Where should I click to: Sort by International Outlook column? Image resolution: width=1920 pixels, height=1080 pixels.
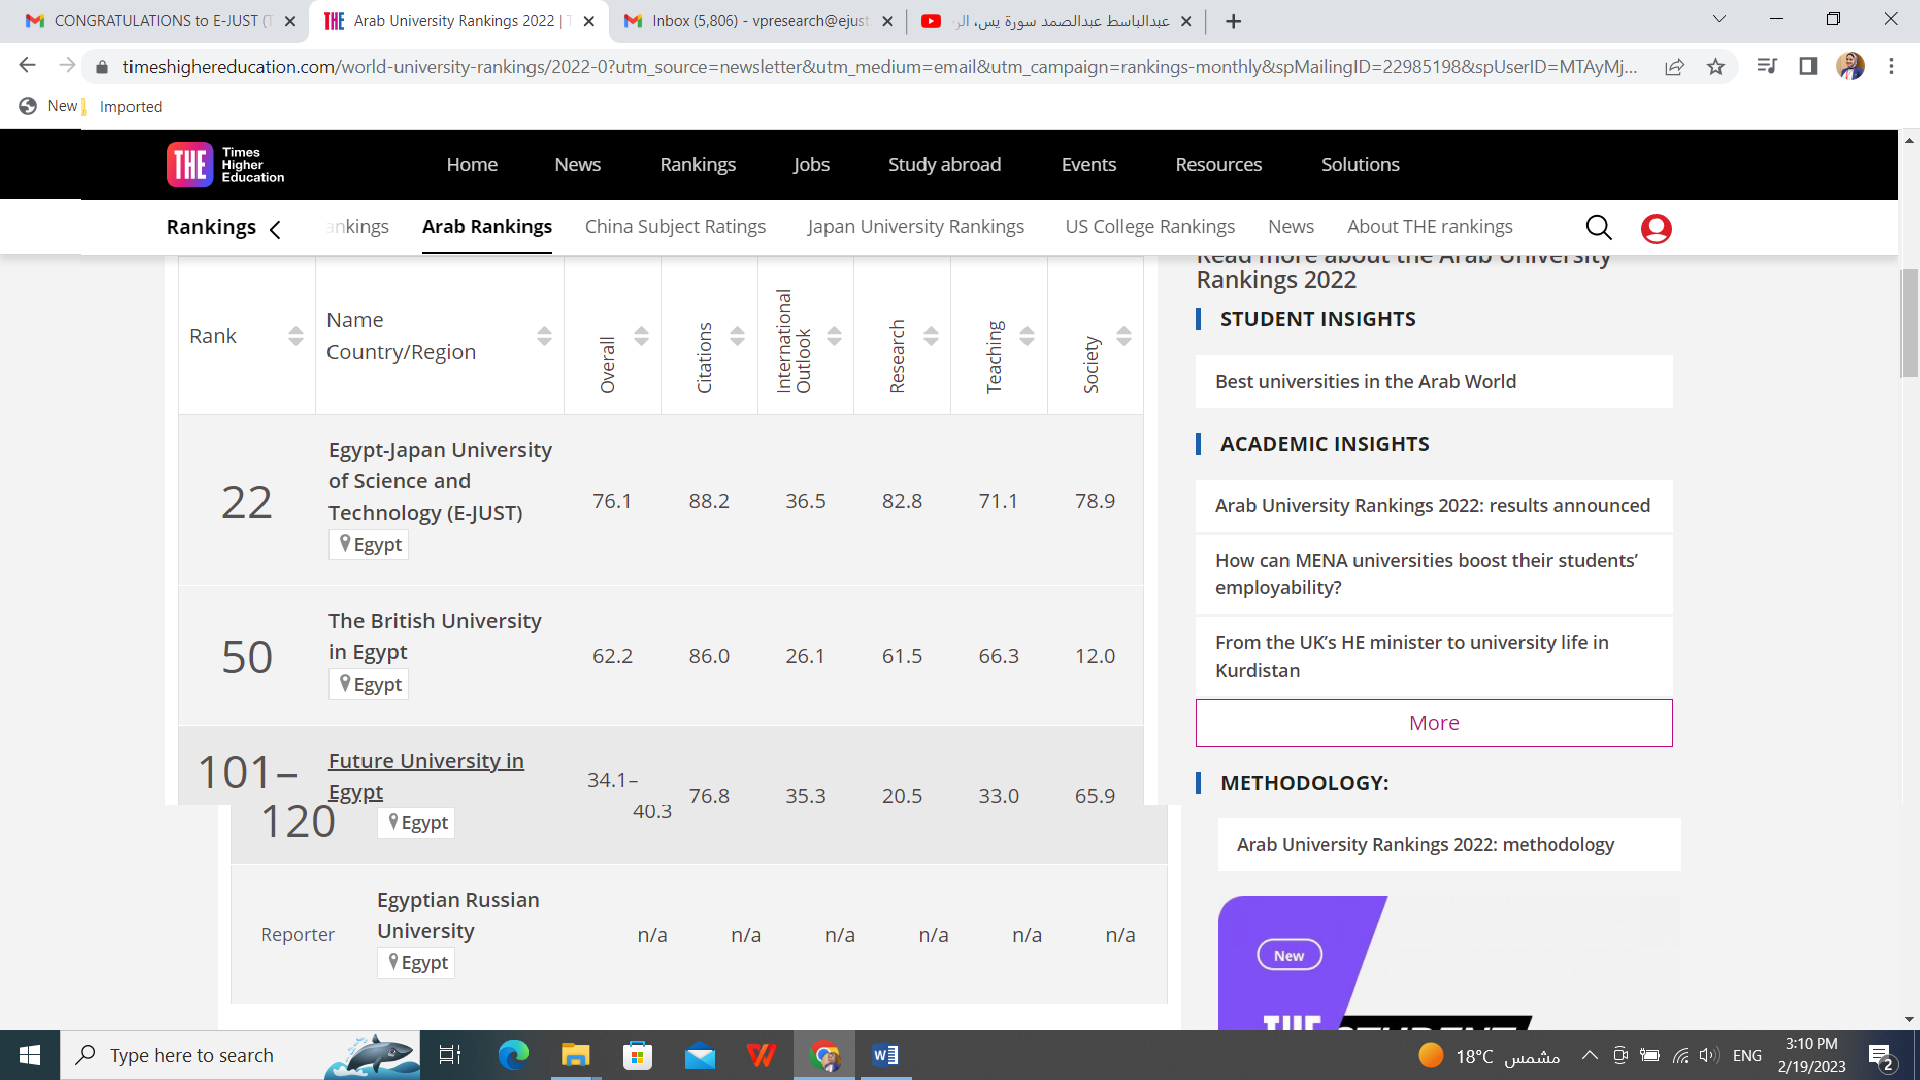click(834, 336)
